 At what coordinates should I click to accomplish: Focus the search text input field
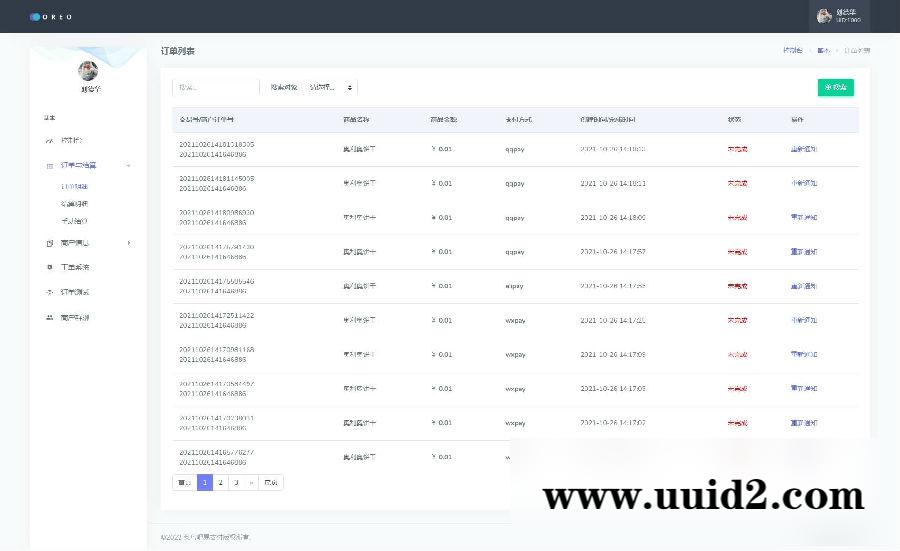[216, 87]
